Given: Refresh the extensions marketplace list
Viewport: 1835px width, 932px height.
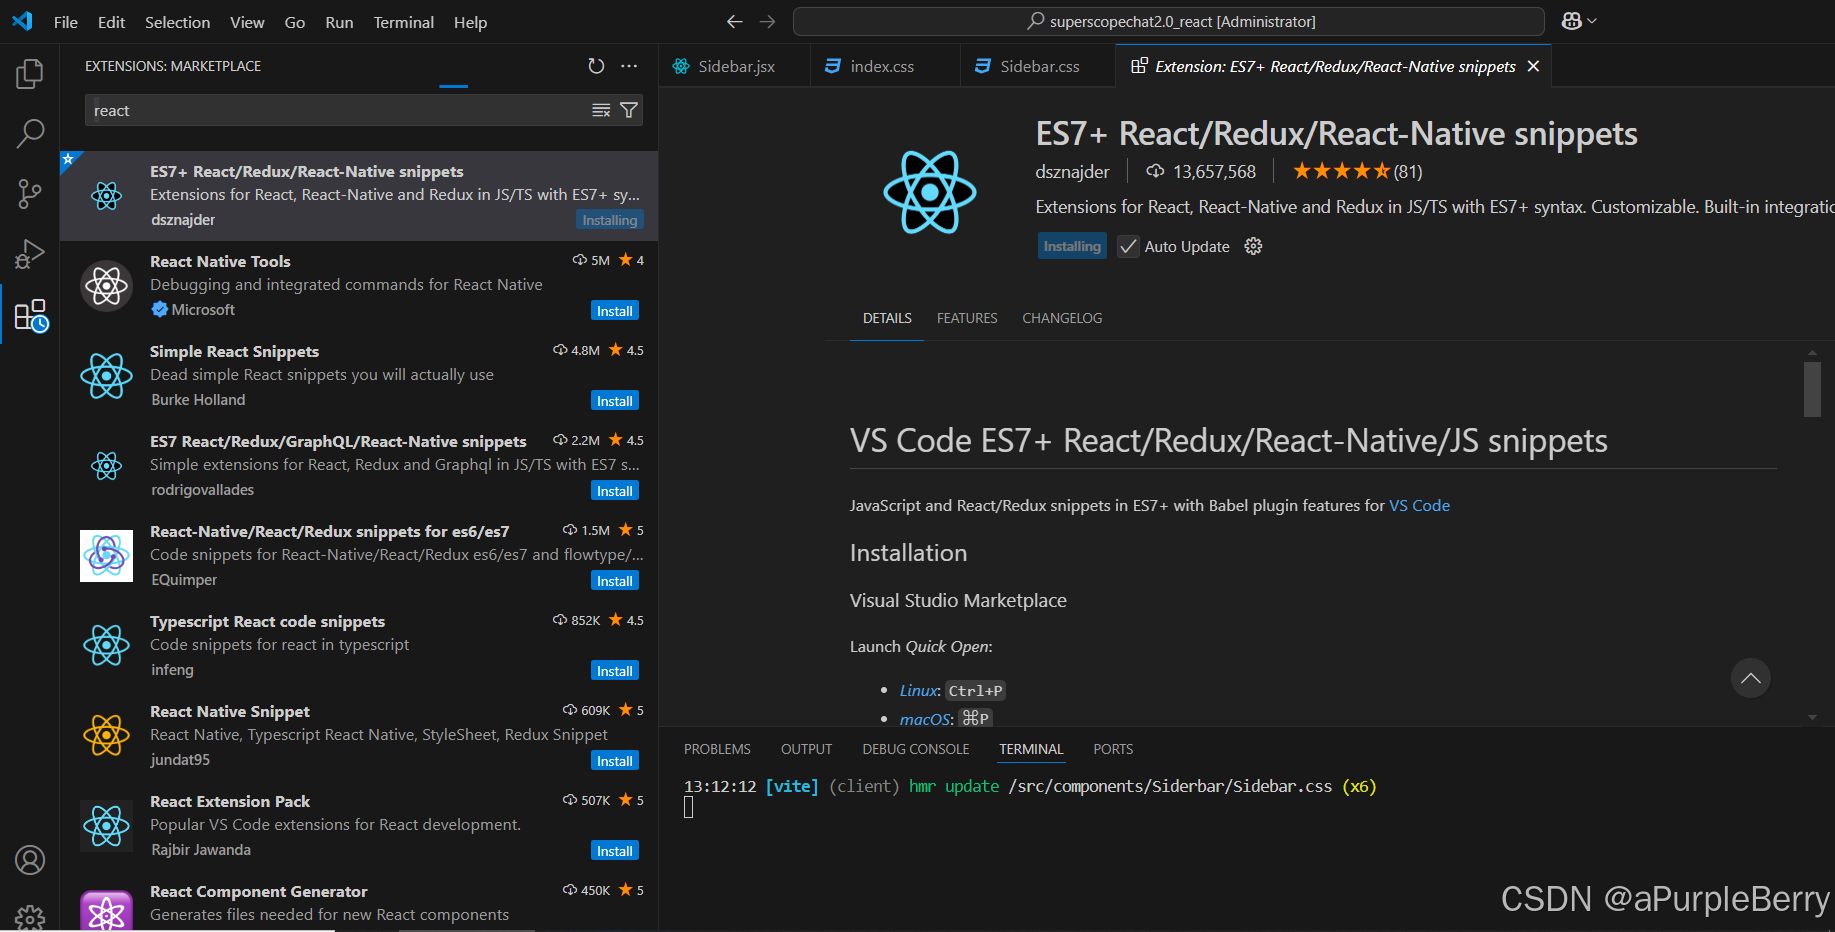Looking at the screenshot, I should pyautogui.click(x=596, y=66).
